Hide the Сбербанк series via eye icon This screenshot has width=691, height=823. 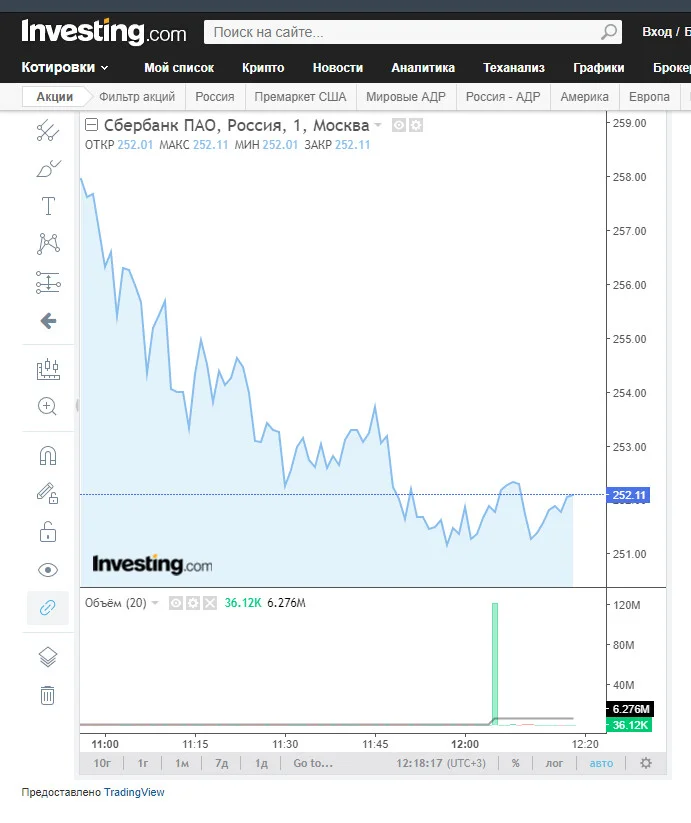click(399, 125)
